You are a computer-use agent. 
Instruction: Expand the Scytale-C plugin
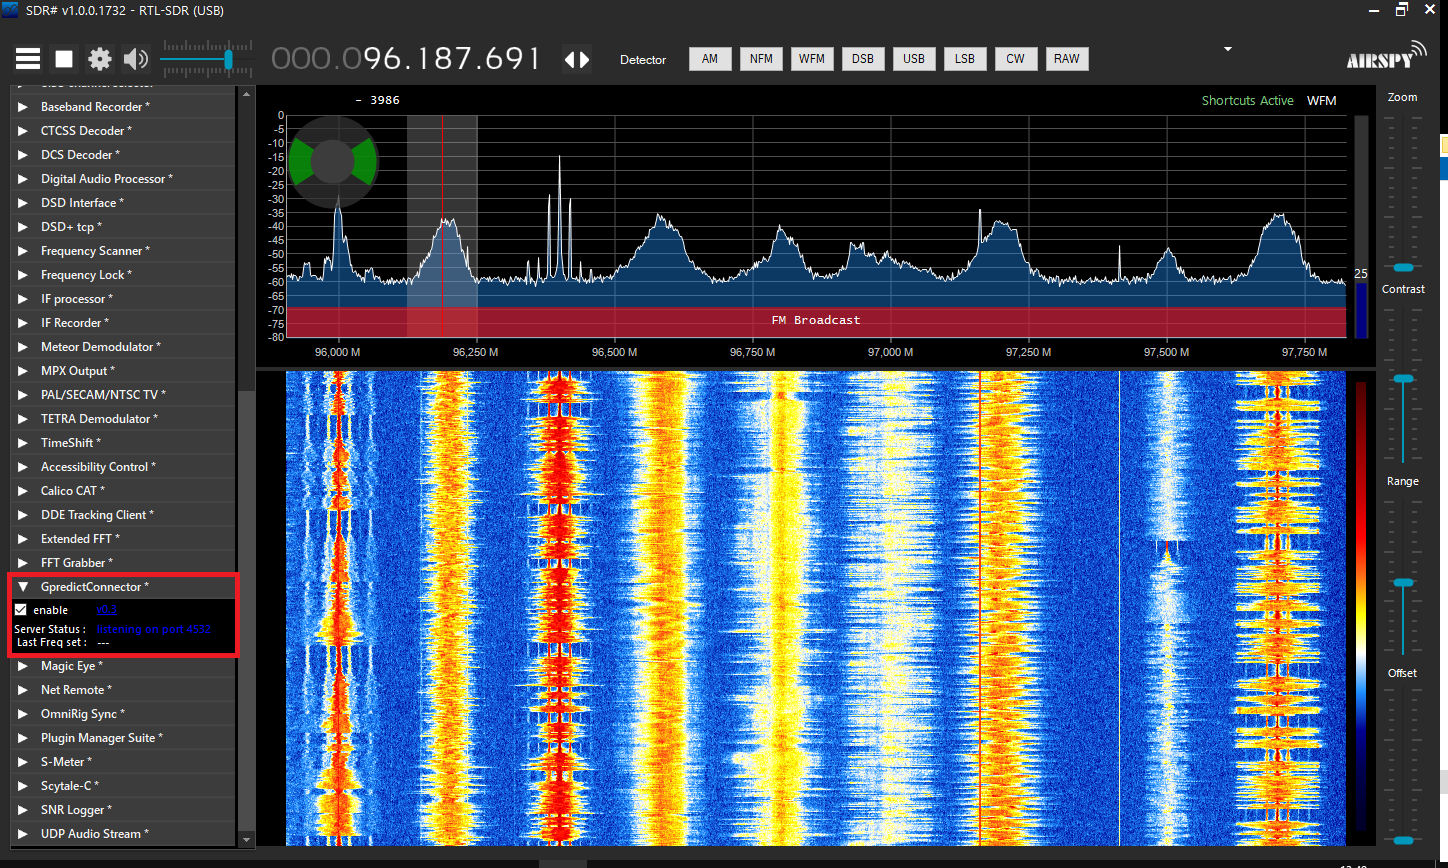point(123,786)
